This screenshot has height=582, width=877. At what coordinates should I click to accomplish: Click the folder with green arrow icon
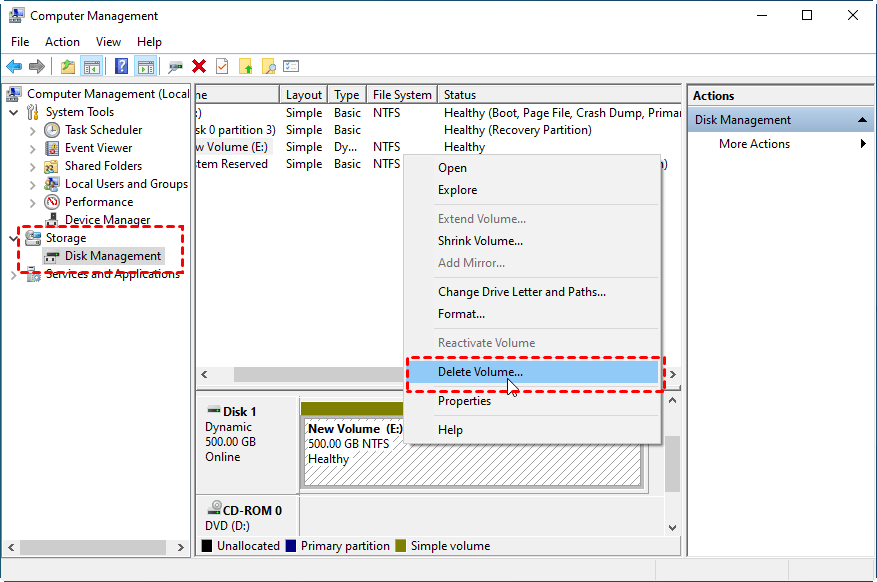(246, 67)
